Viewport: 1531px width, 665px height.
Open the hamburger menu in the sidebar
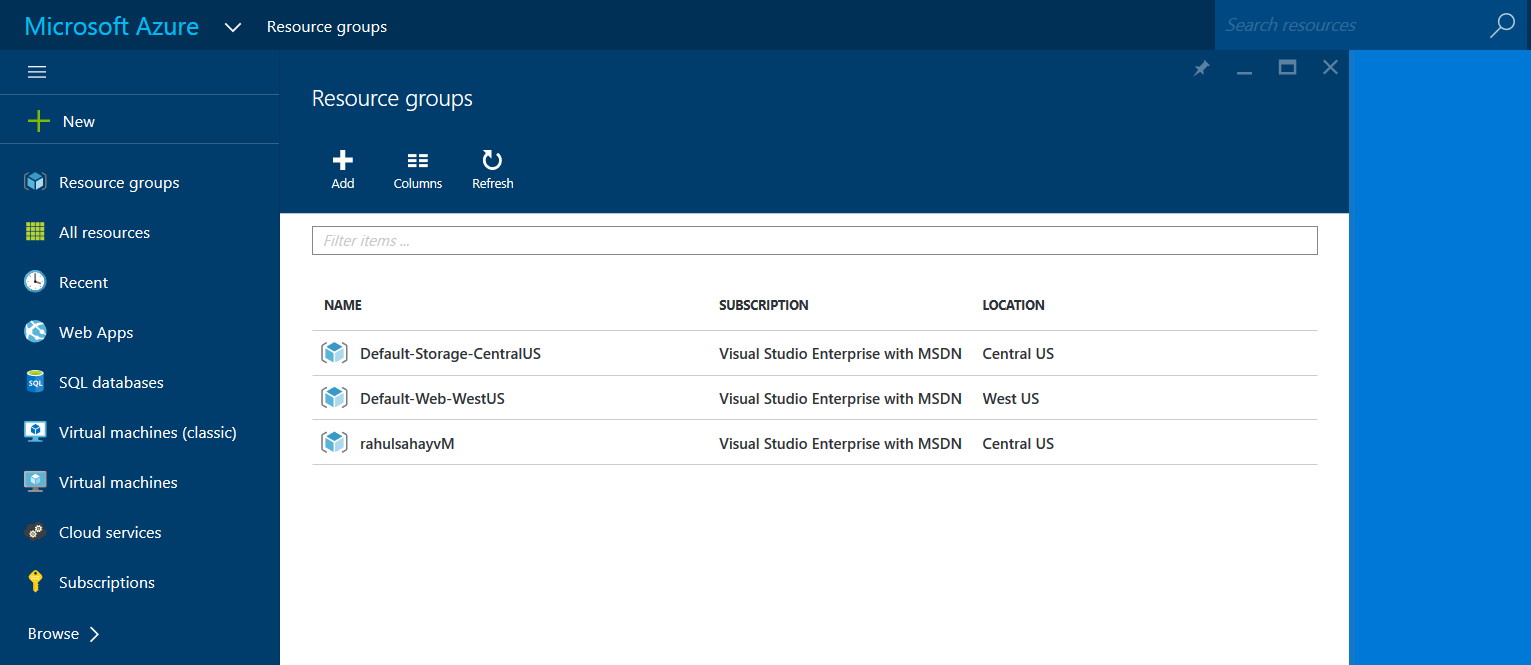click(x=37, y=72)
